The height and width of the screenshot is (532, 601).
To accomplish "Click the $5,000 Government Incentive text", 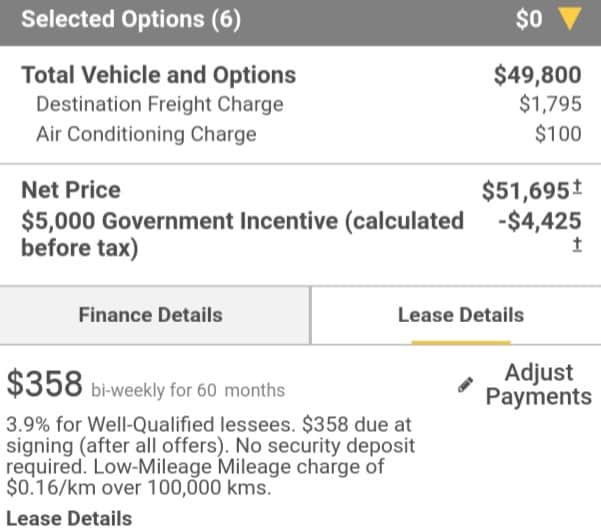I will click(x=243, y=234).
